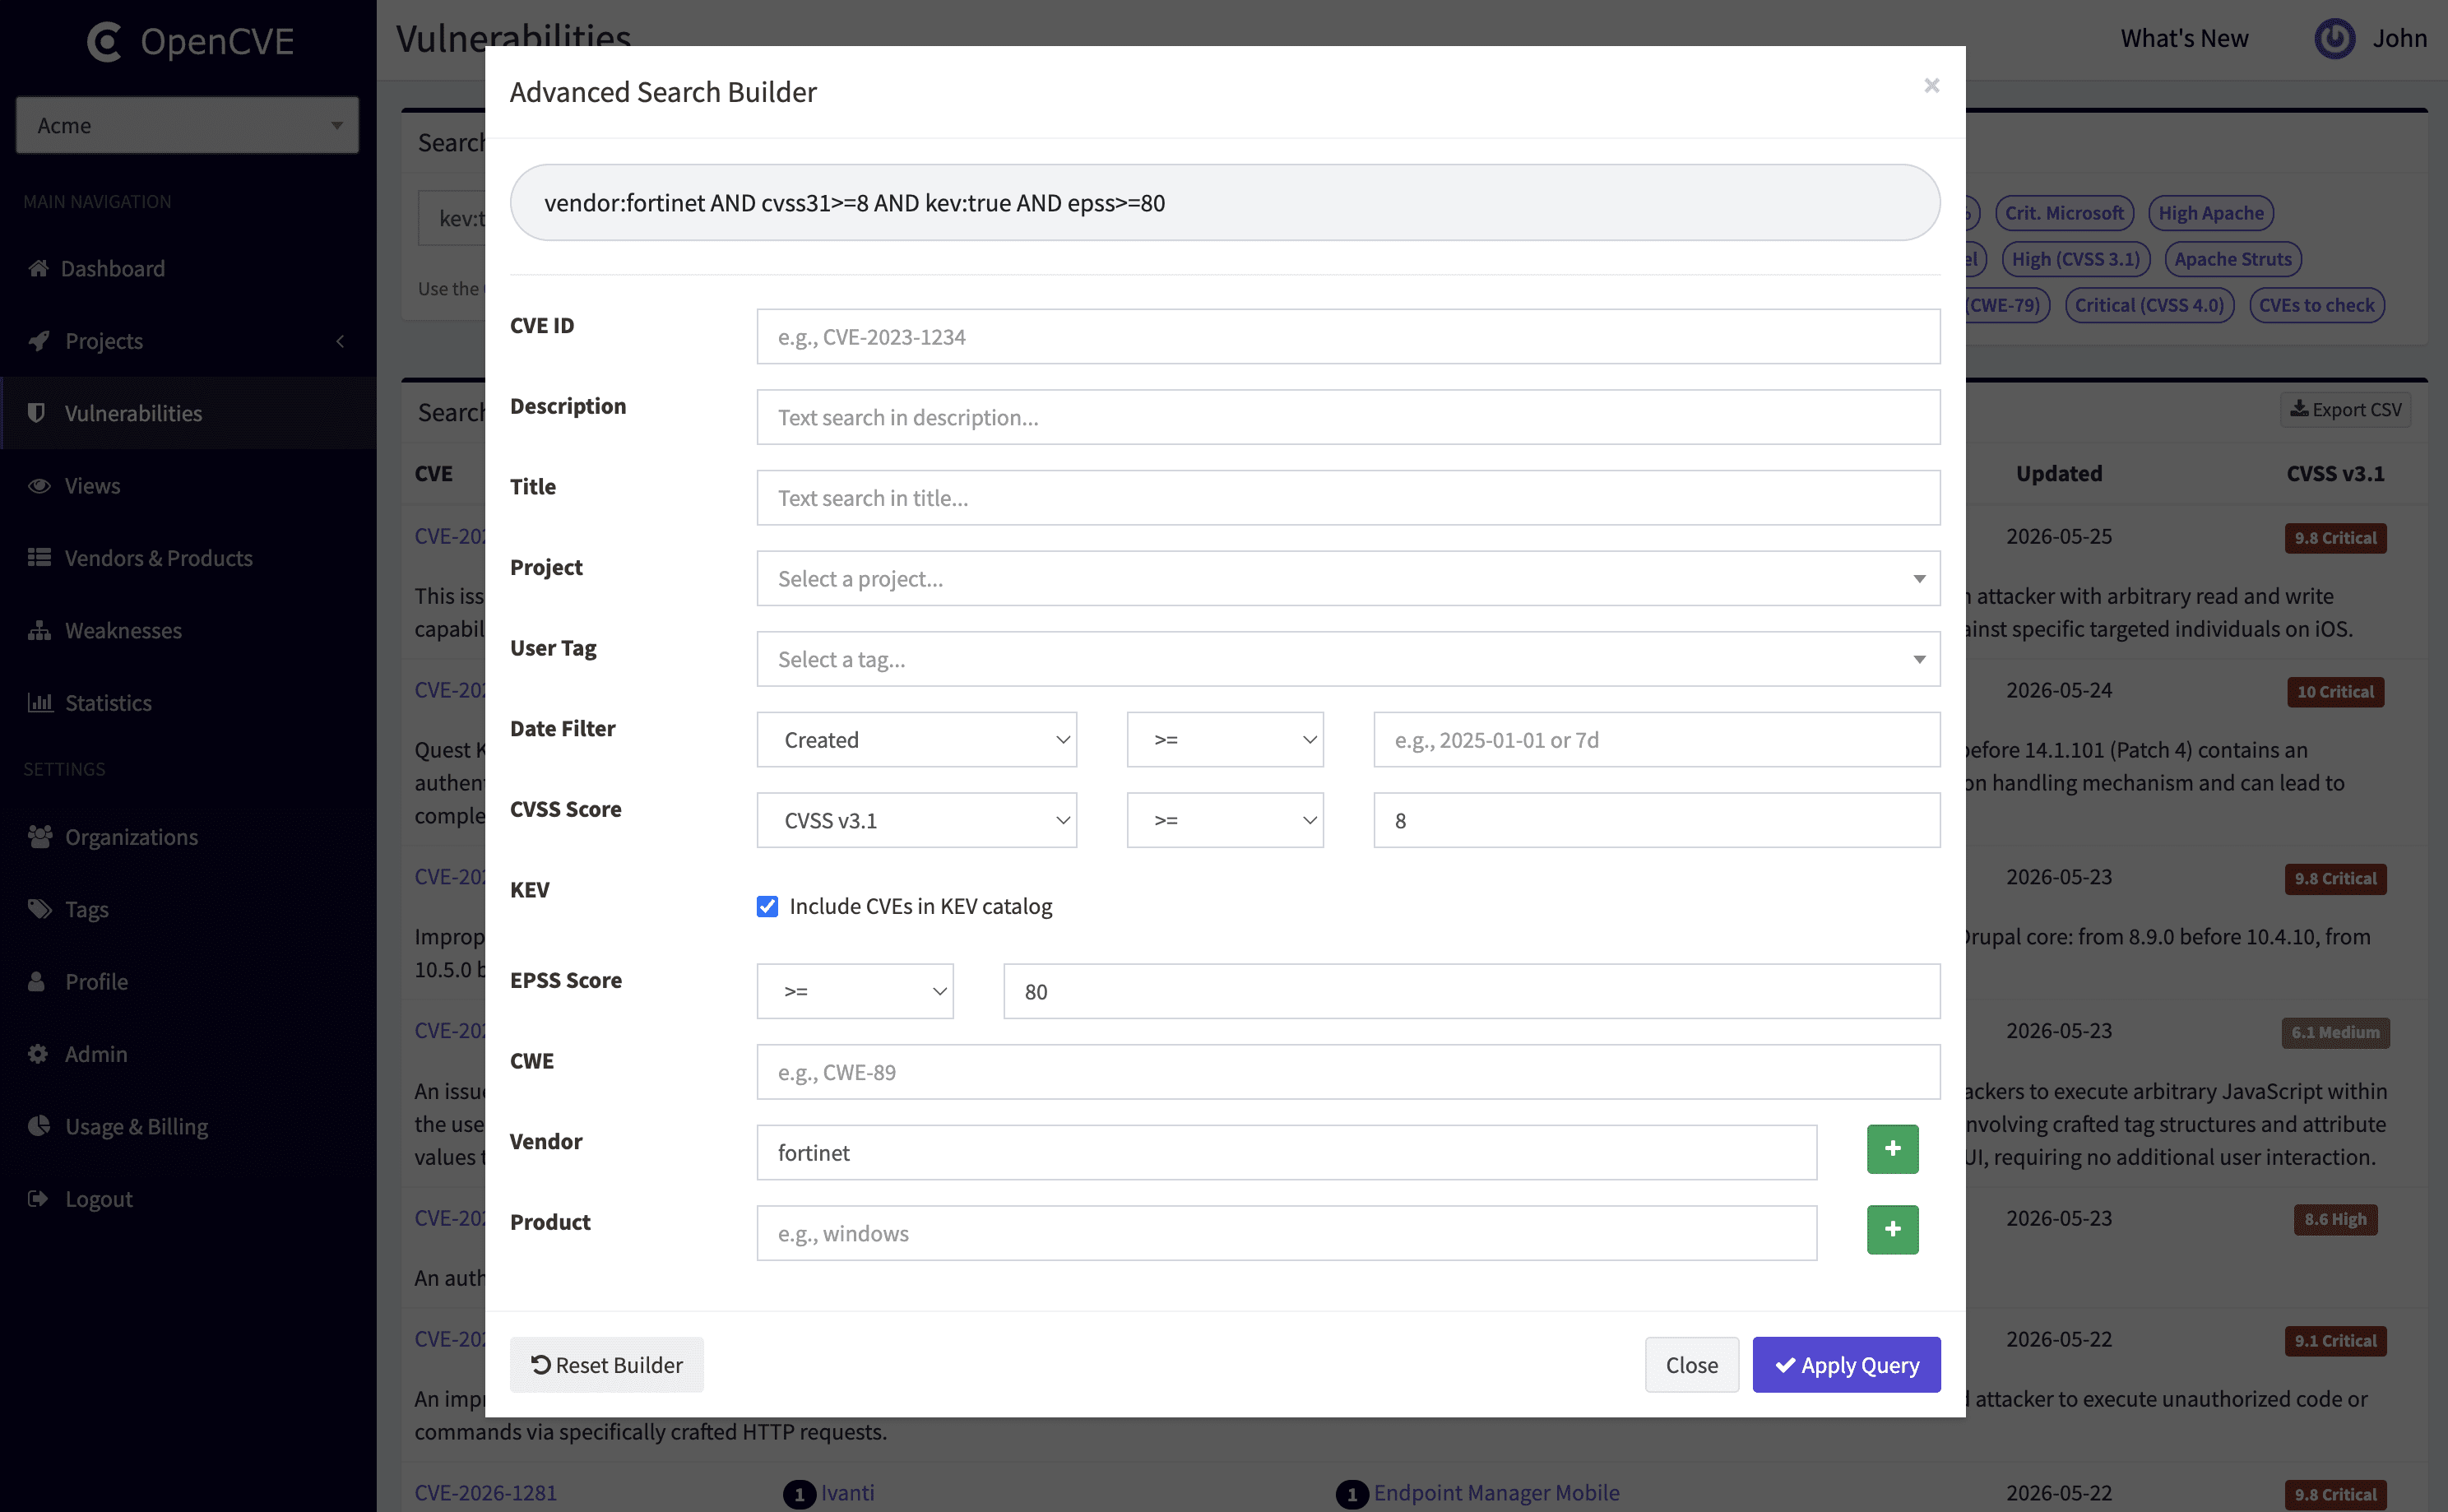2448x1512 pixels.
Task: Add product with green plus button
Action: [x=1892, y=1229]
